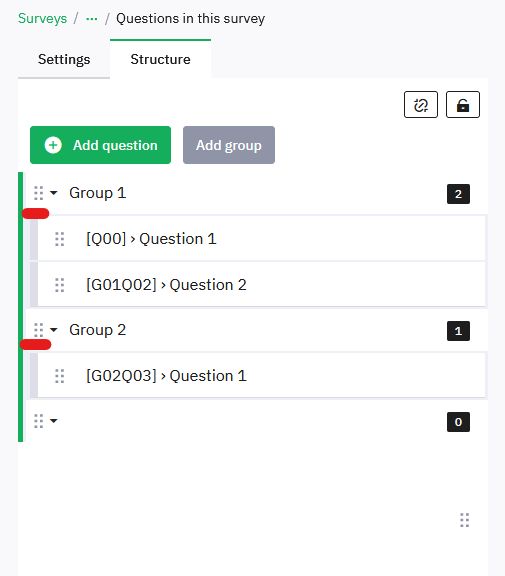Click the reorder-sync icon button above the question list

click(x=421, y=105)
